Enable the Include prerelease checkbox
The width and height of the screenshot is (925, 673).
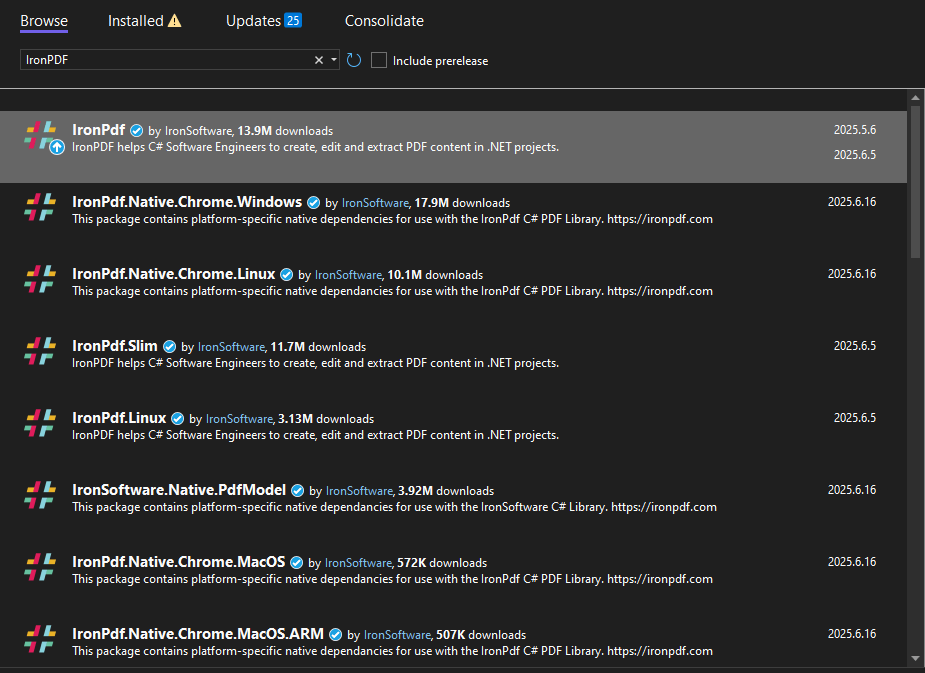[x=379, y=60]
